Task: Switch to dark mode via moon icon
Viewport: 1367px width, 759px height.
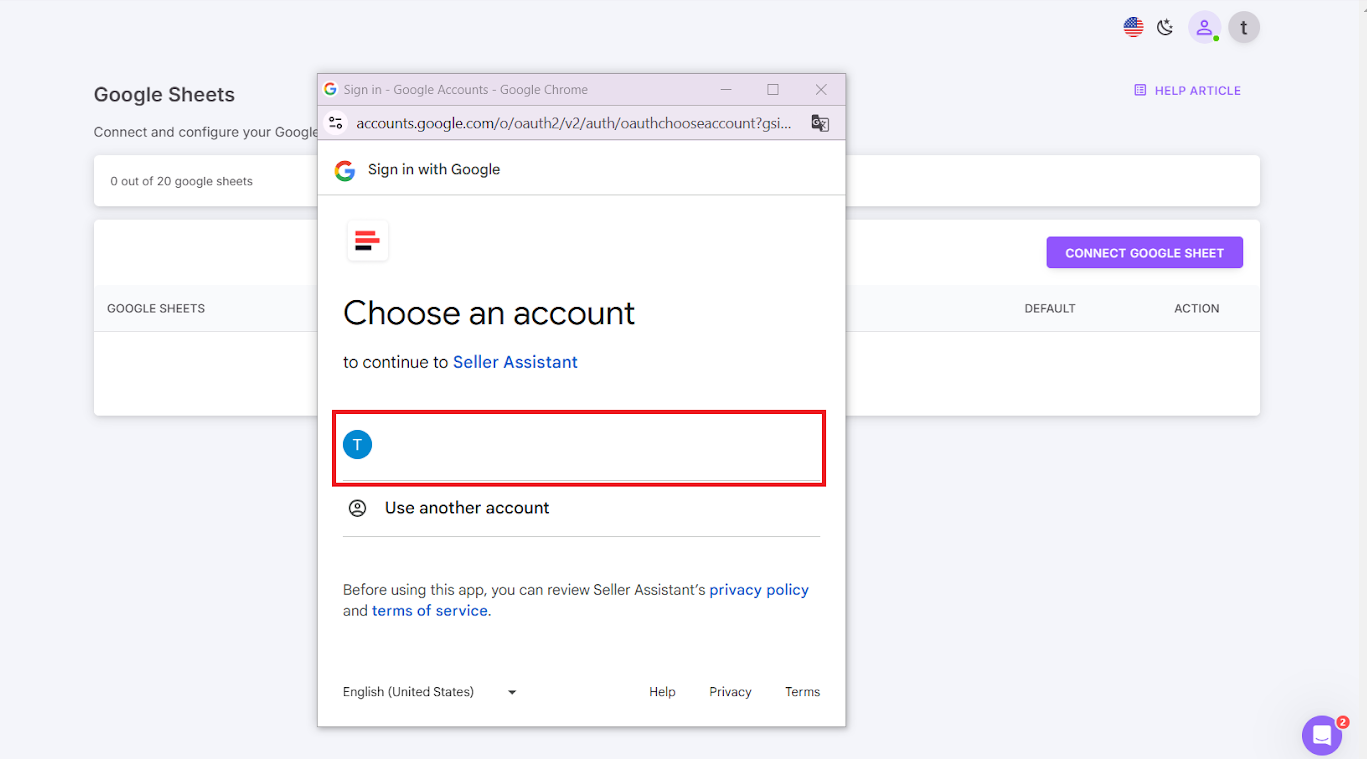Action: [x=1164, y=26]
